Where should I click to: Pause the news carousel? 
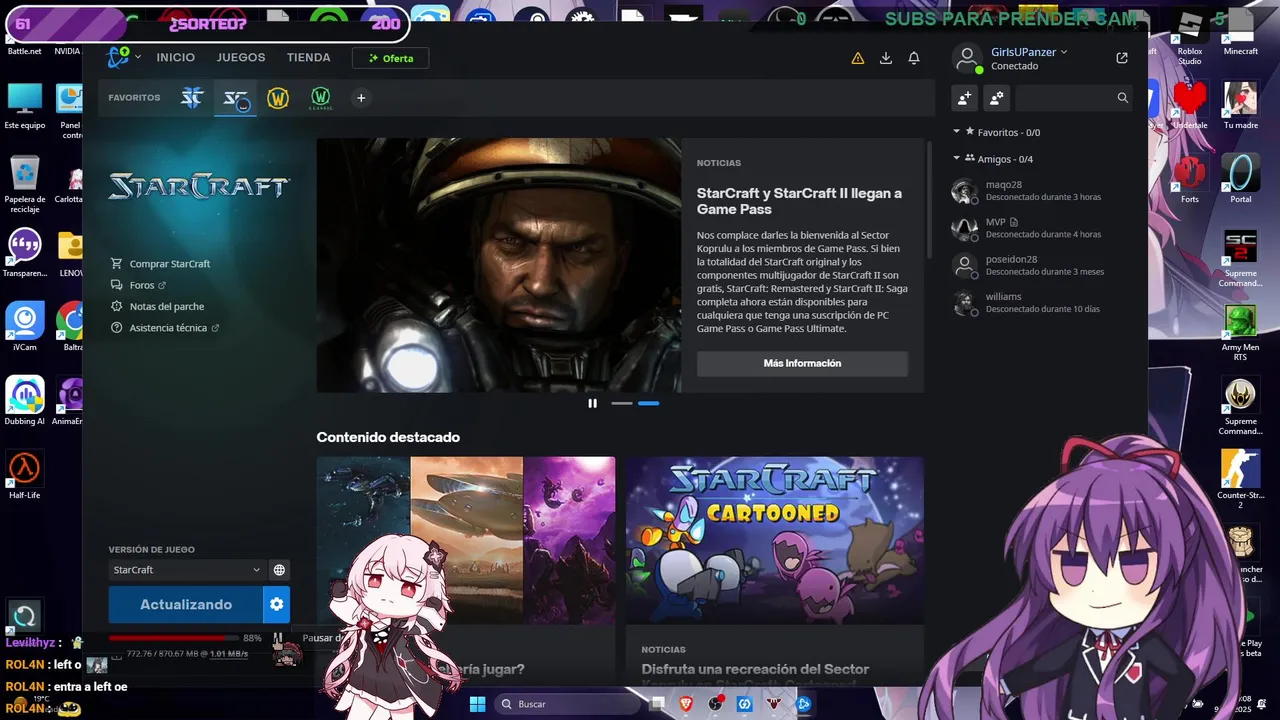click(x=592, y=403)
